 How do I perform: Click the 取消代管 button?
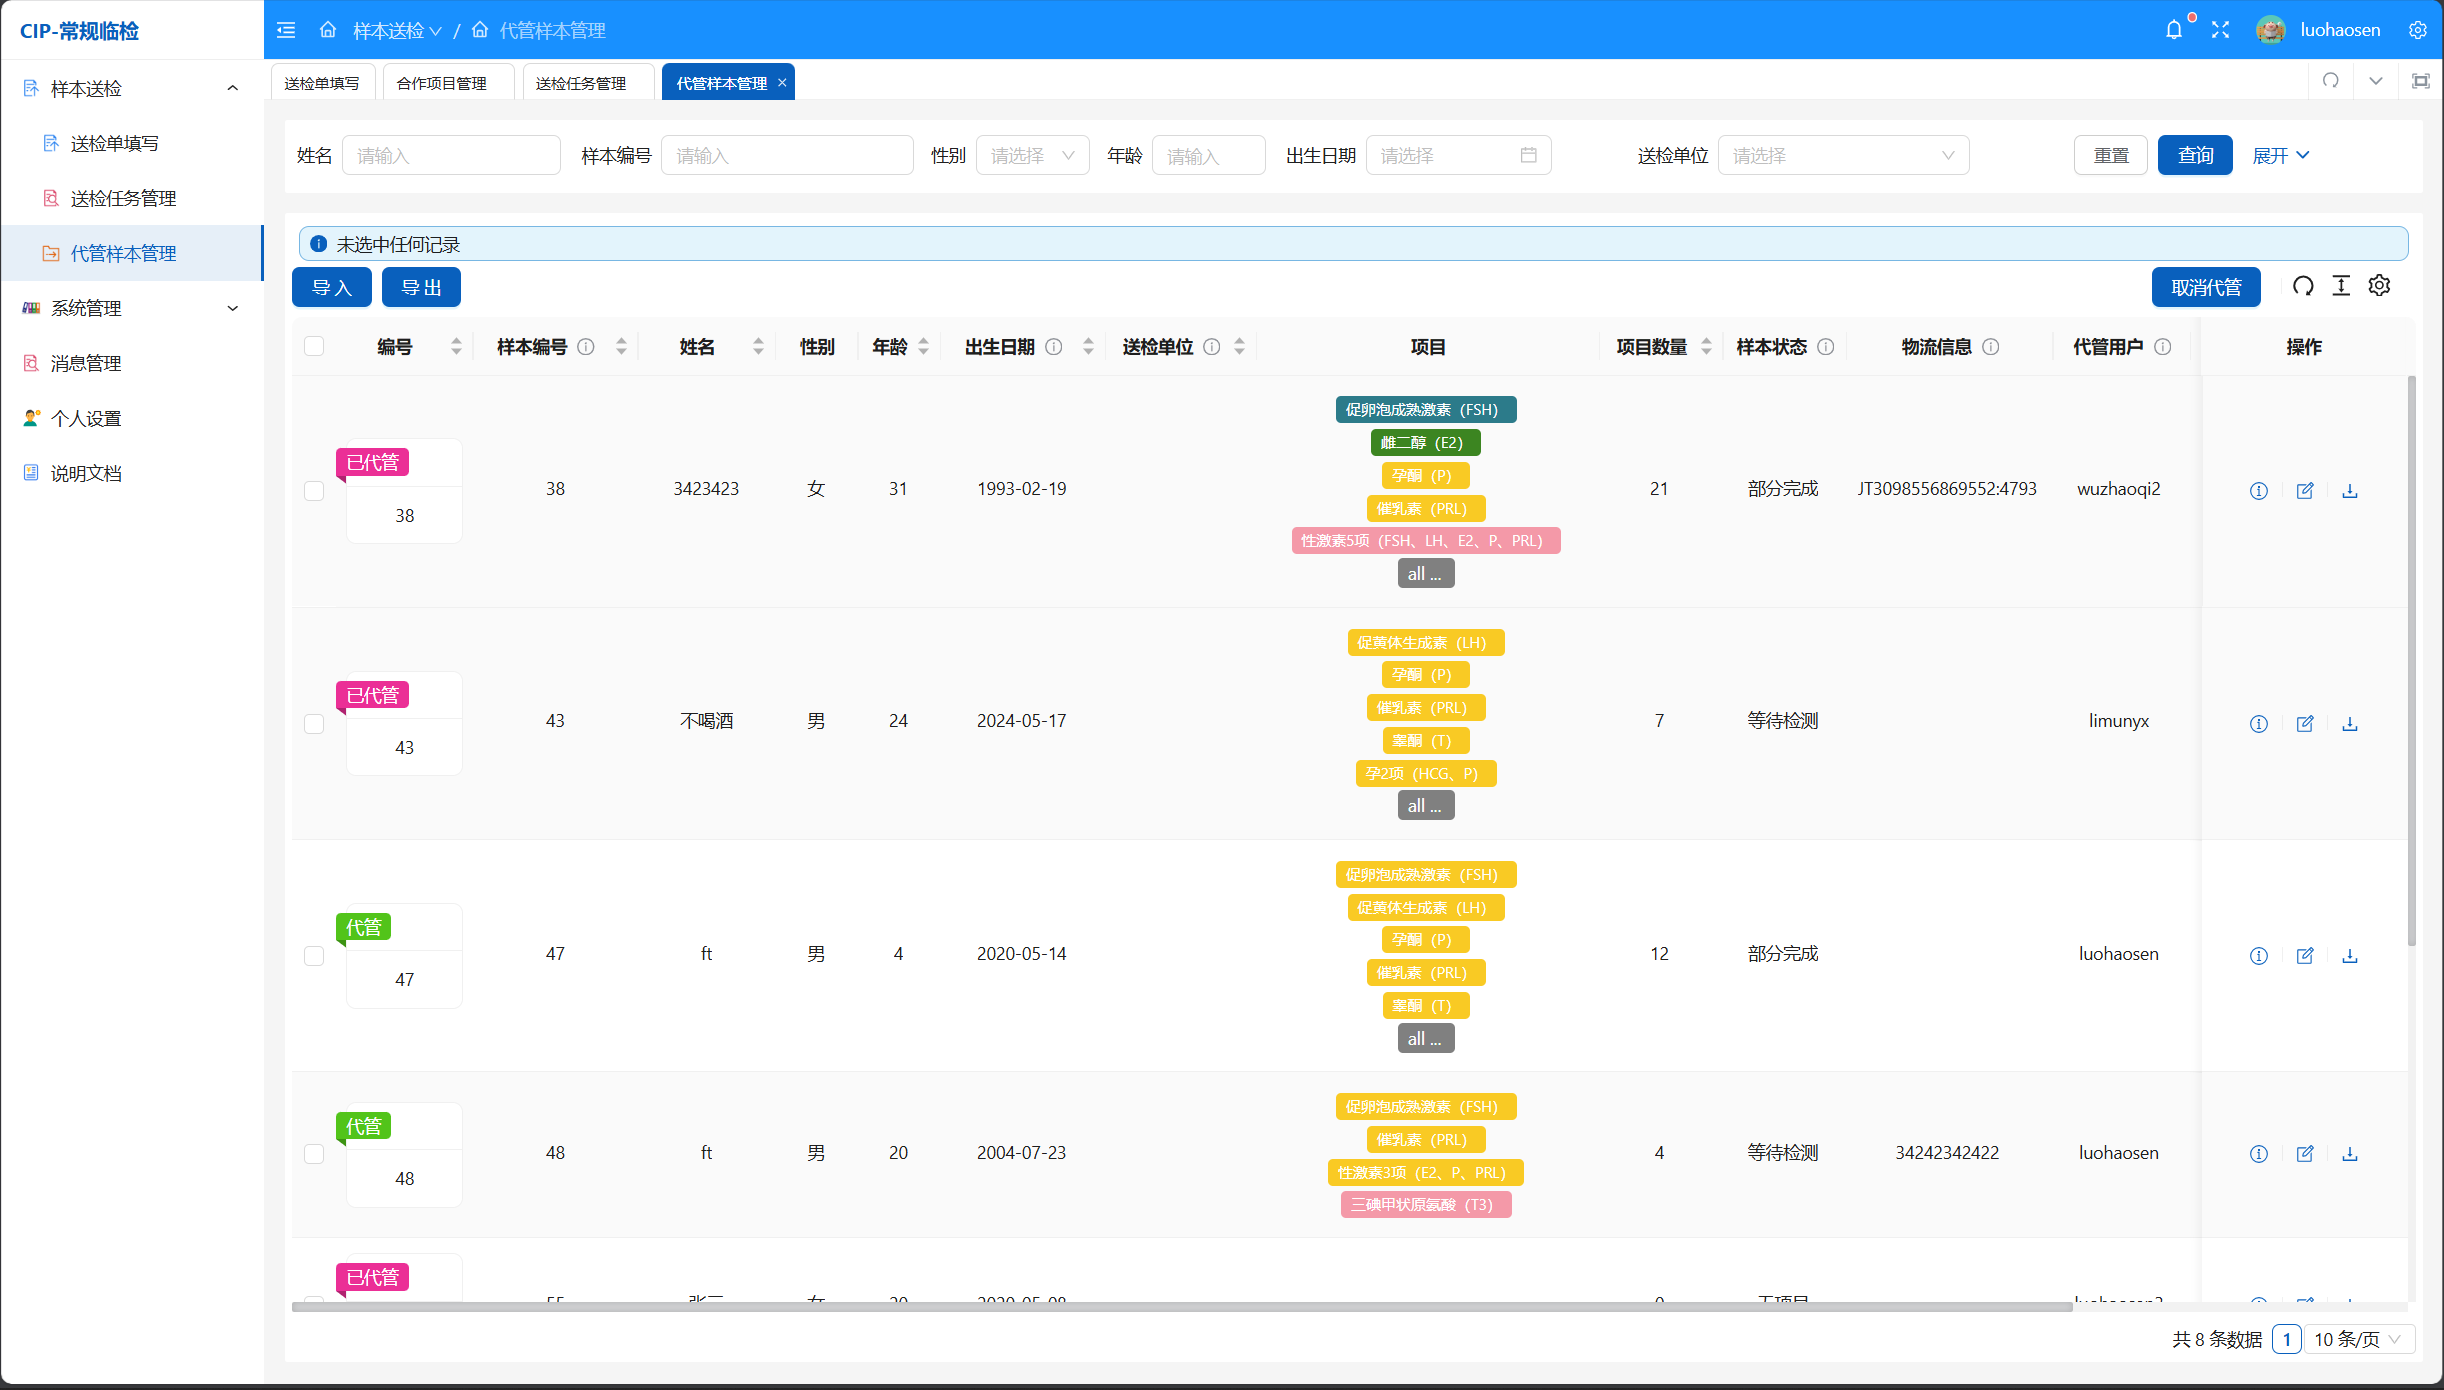(2205, 288)
